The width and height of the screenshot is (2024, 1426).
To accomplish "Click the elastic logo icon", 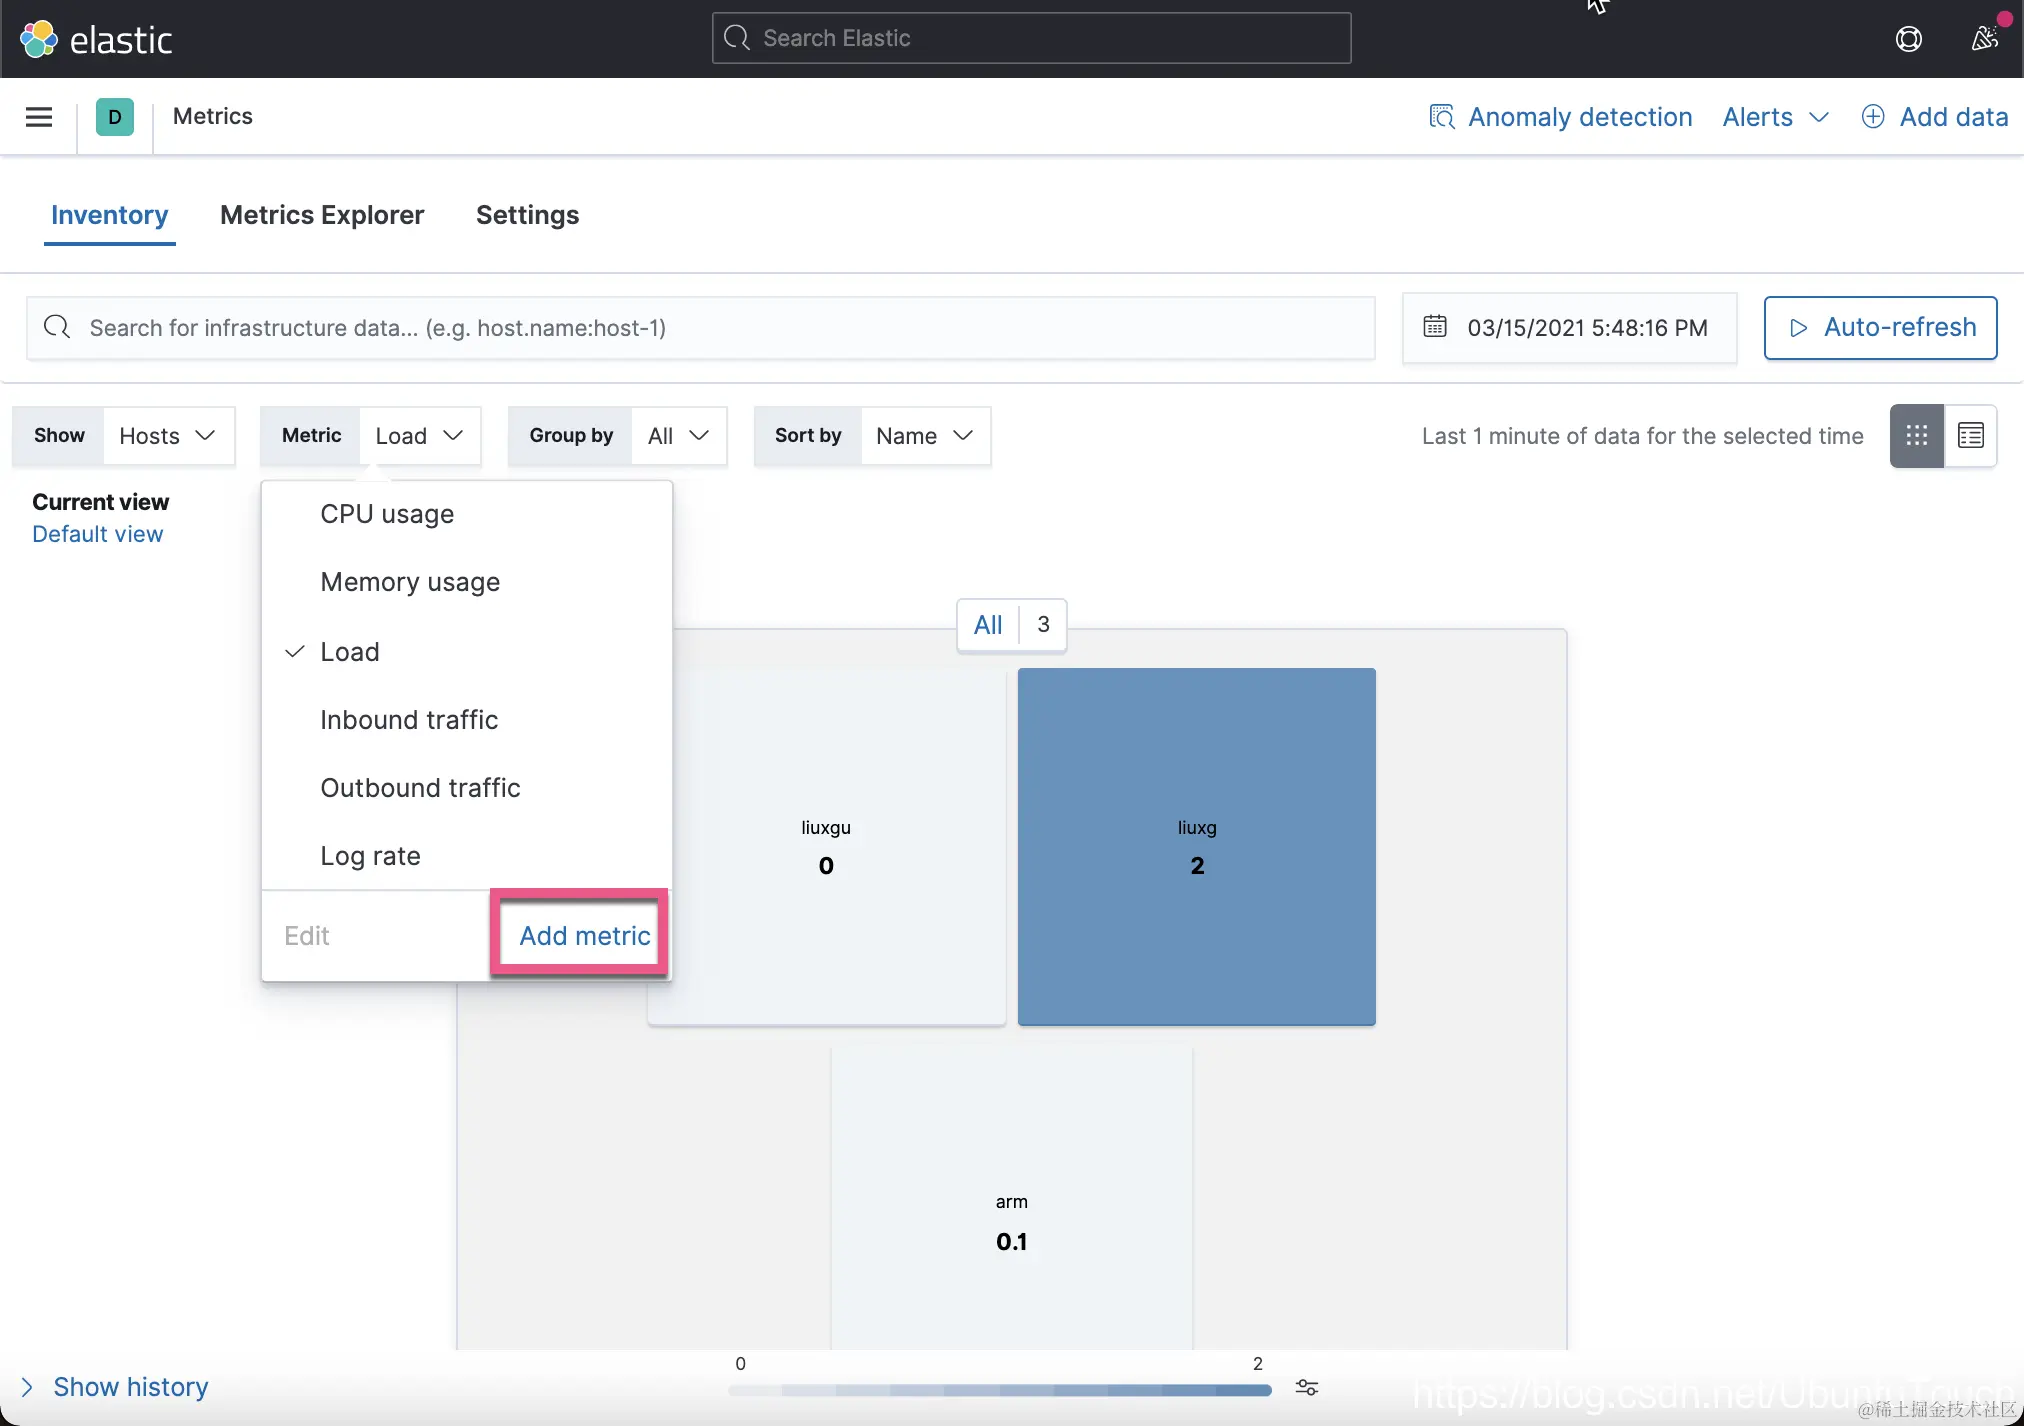I will 39,39.
